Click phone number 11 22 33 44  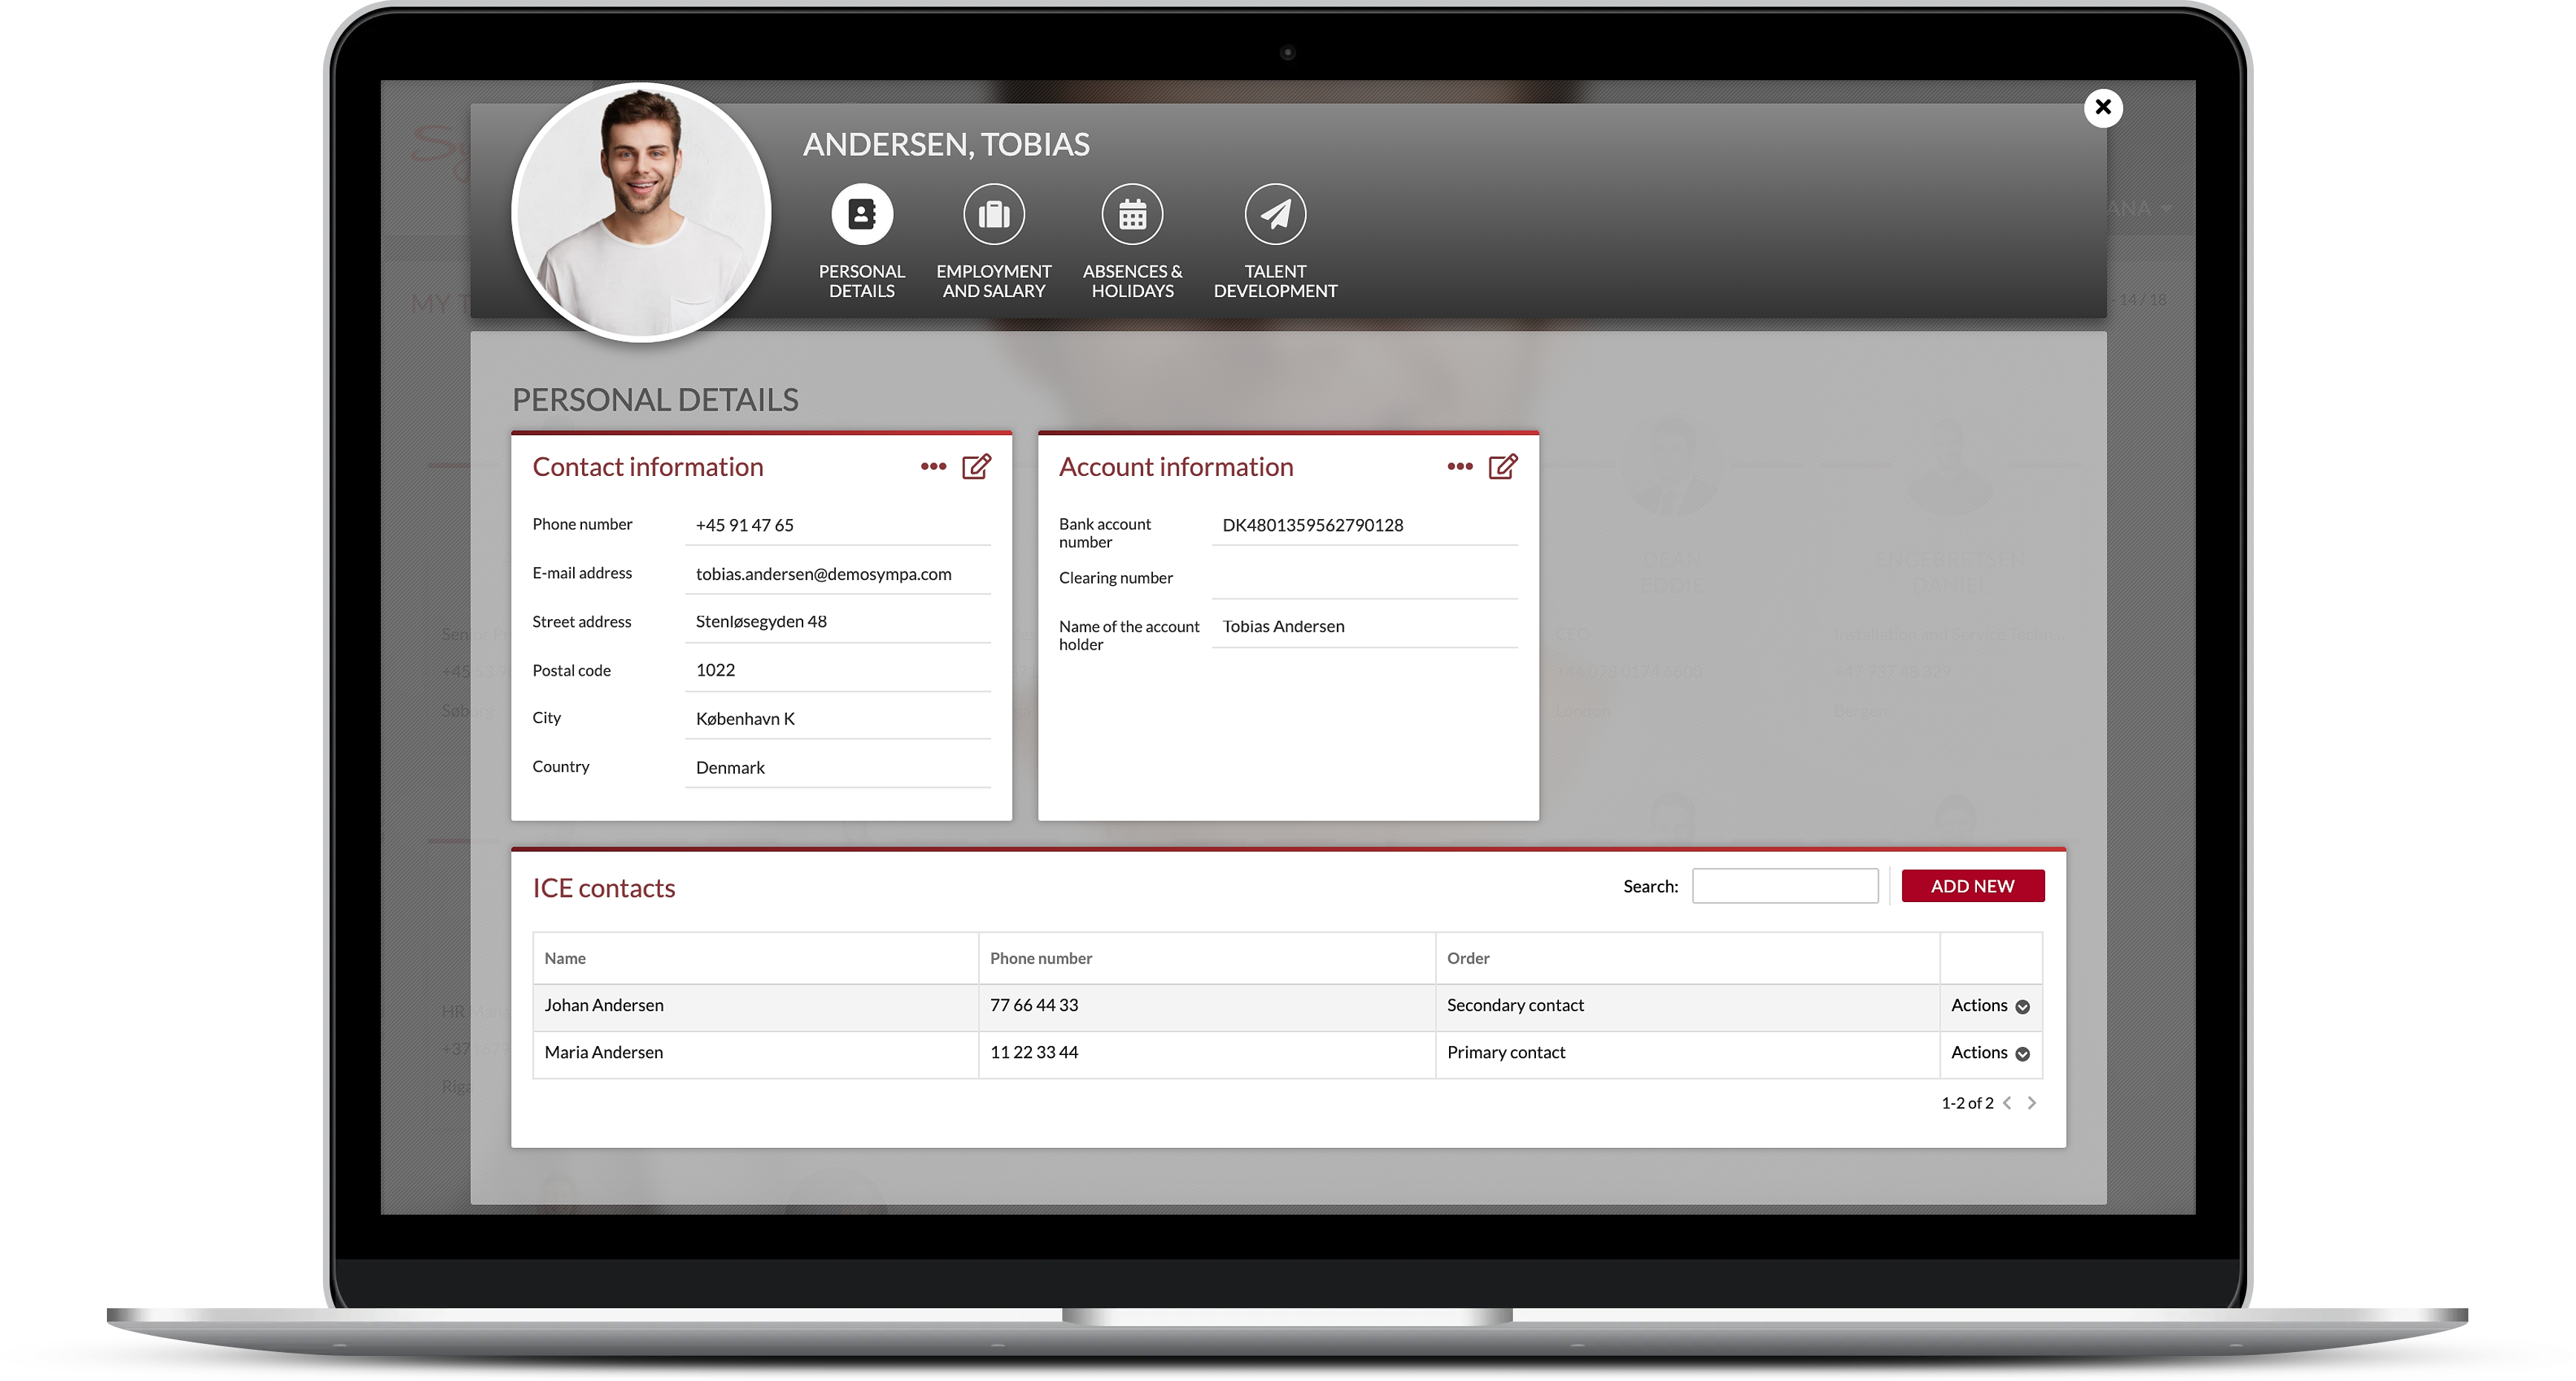[1034, 1053]
